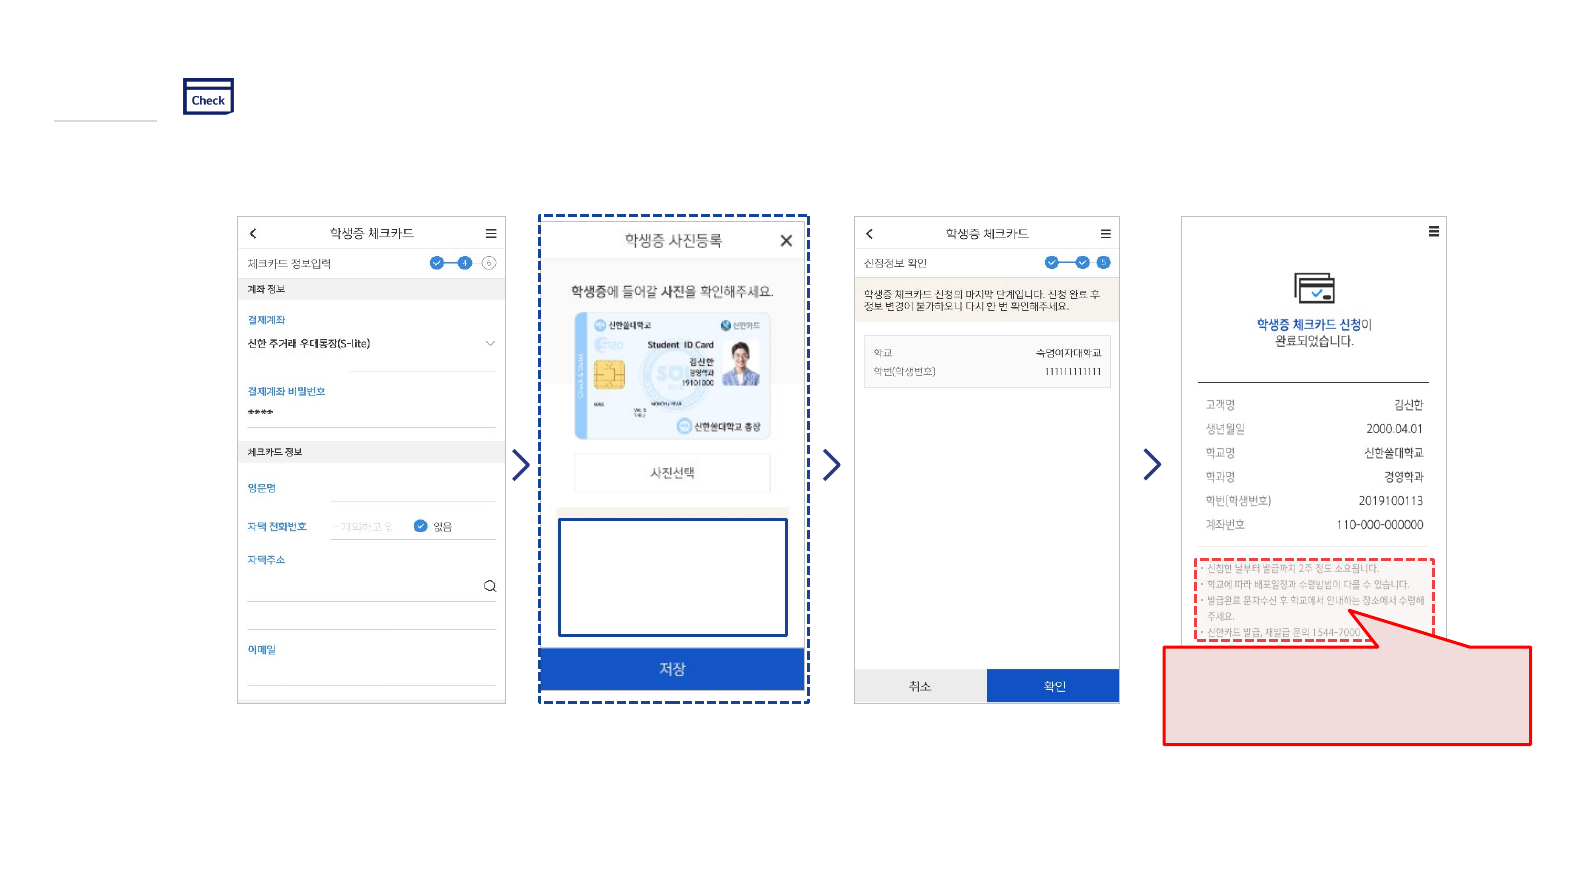1588x893 pixels.
Task: Close the 학생증 사진등록 dialog
Action: click(786, 241)
